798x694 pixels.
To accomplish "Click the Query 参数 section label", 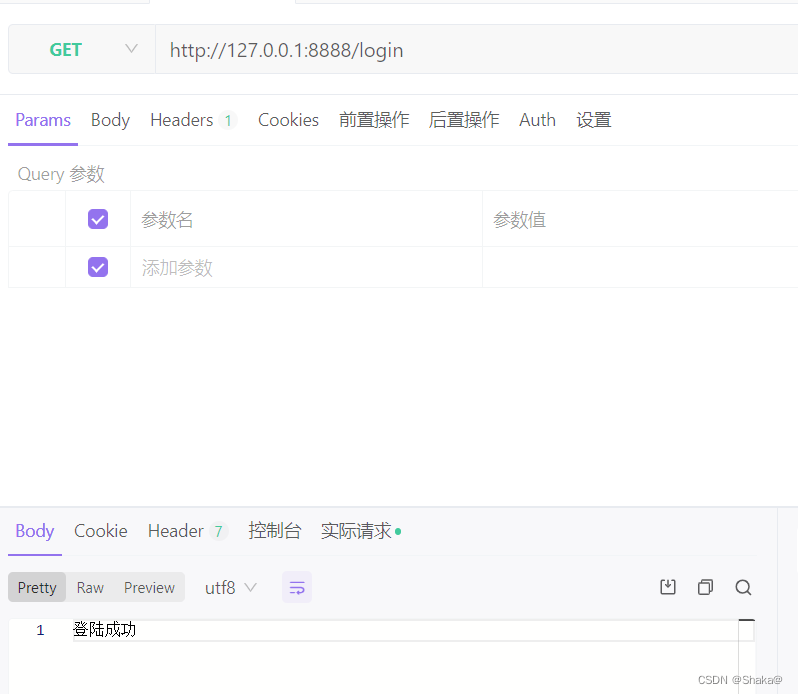I will tap(61, 174).
